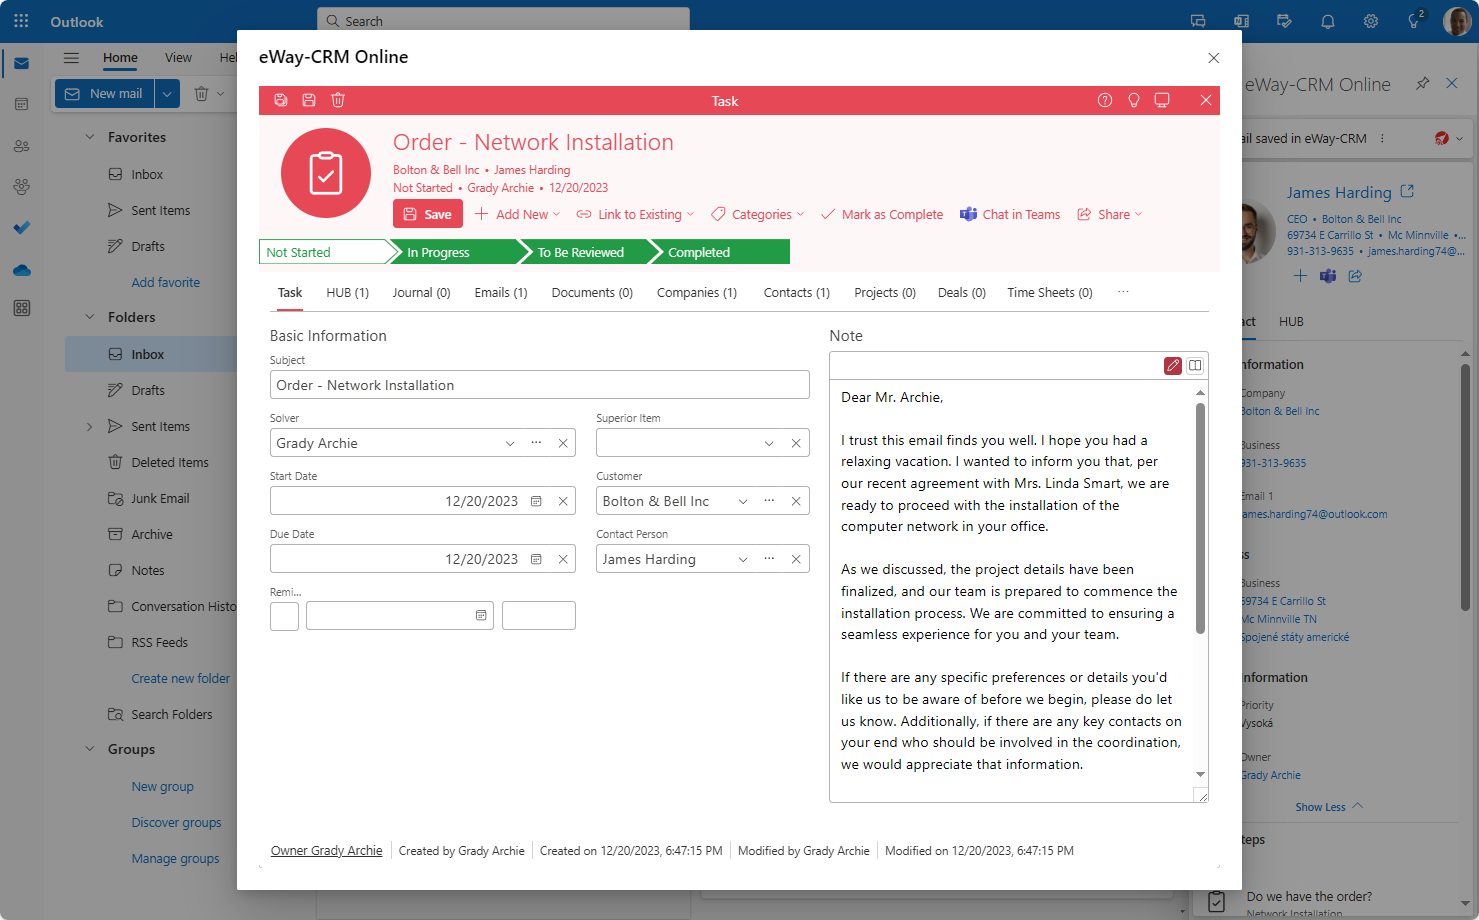Switch to the Emails (1) tab

click(x=500, y=293)
